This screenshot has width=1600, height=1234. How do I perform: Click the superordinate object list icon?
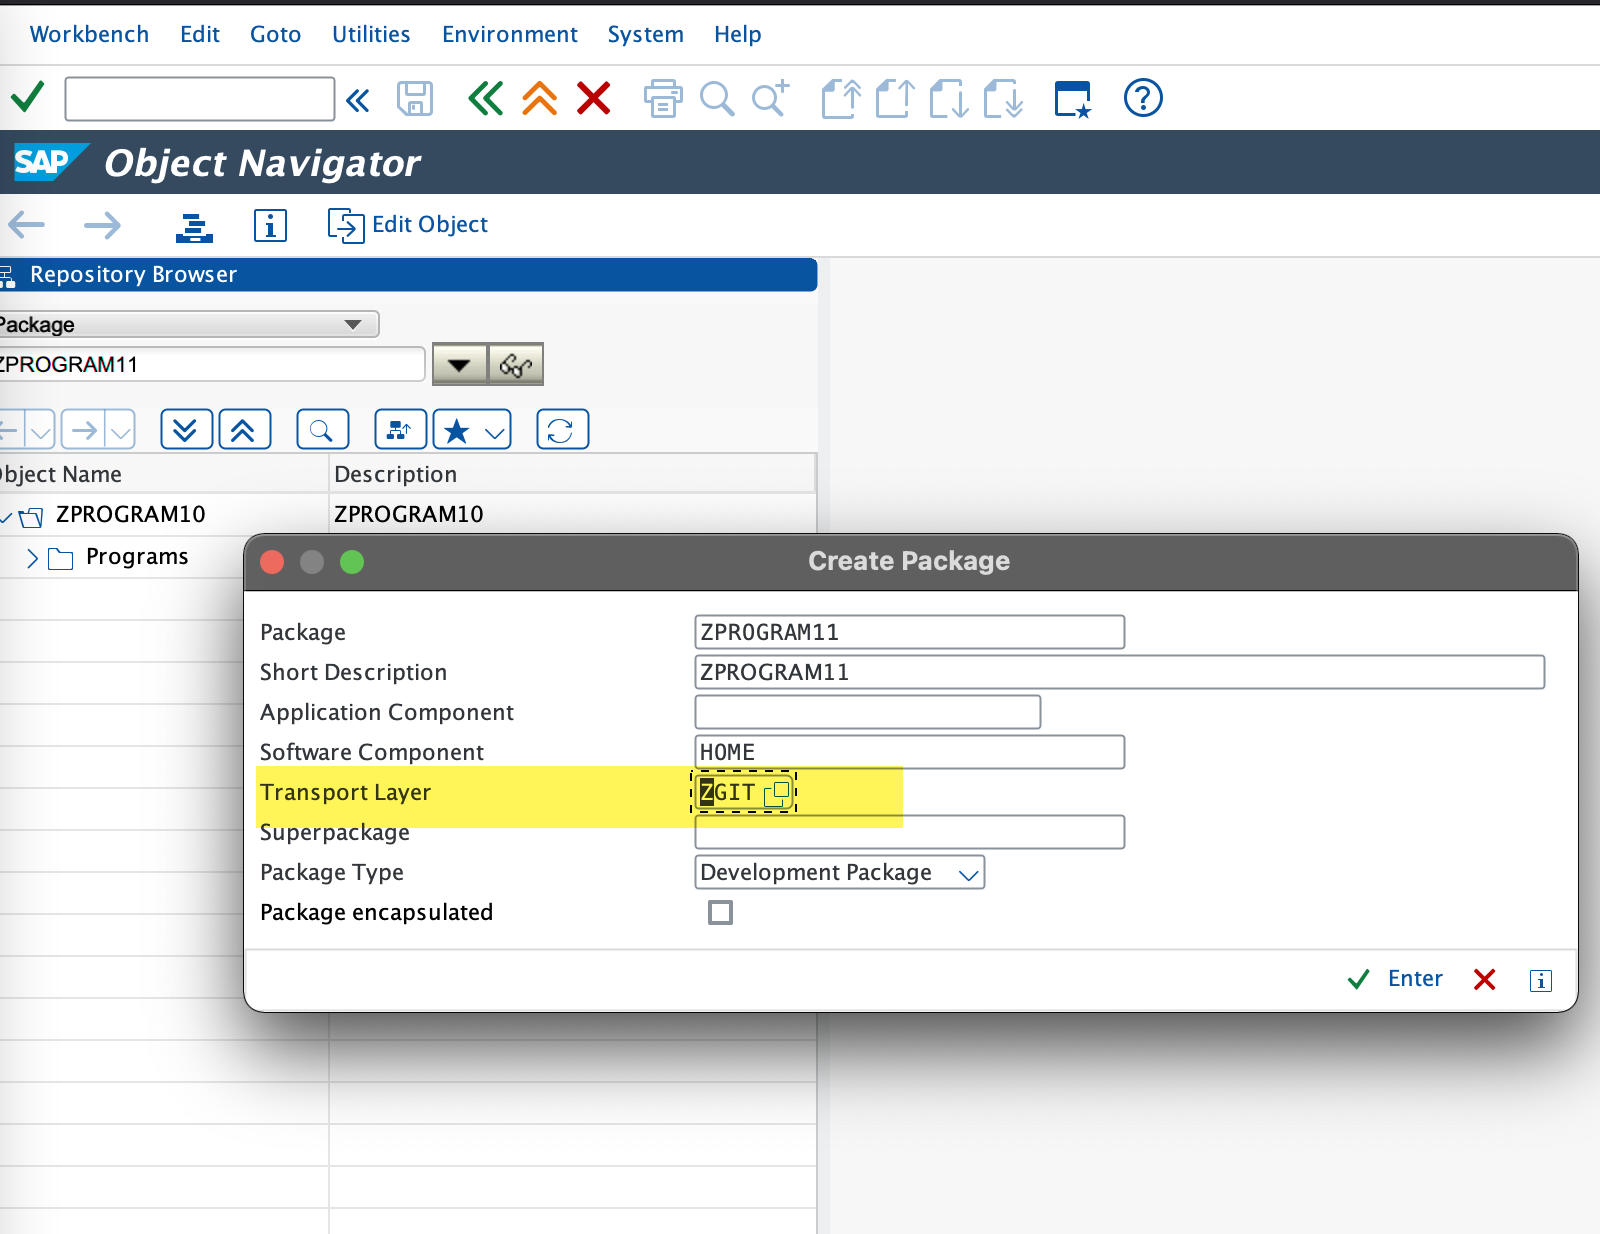click(400, 430)
